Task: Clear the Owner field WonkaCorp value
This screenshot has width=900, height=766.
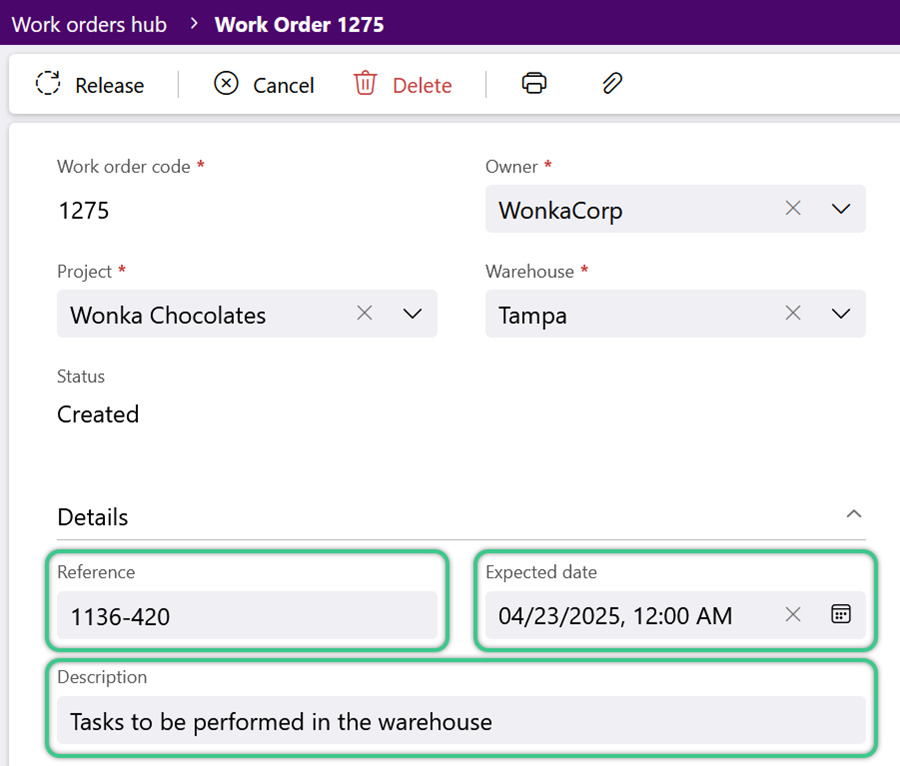Action: coord(793,208)
